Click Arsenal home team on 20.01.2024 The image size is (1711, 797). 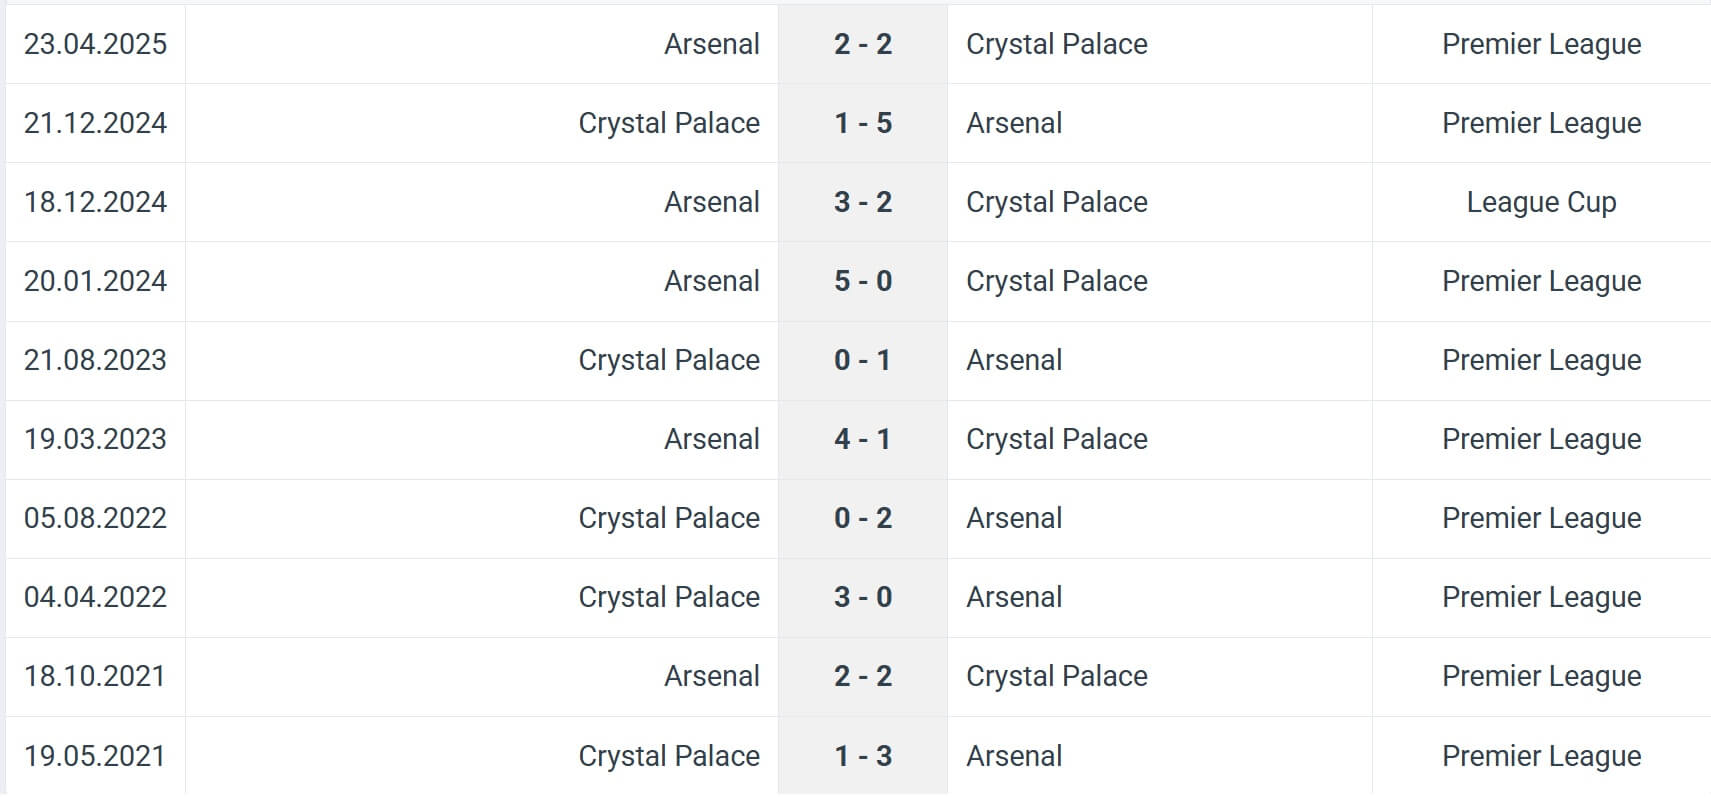click(712, 281)
